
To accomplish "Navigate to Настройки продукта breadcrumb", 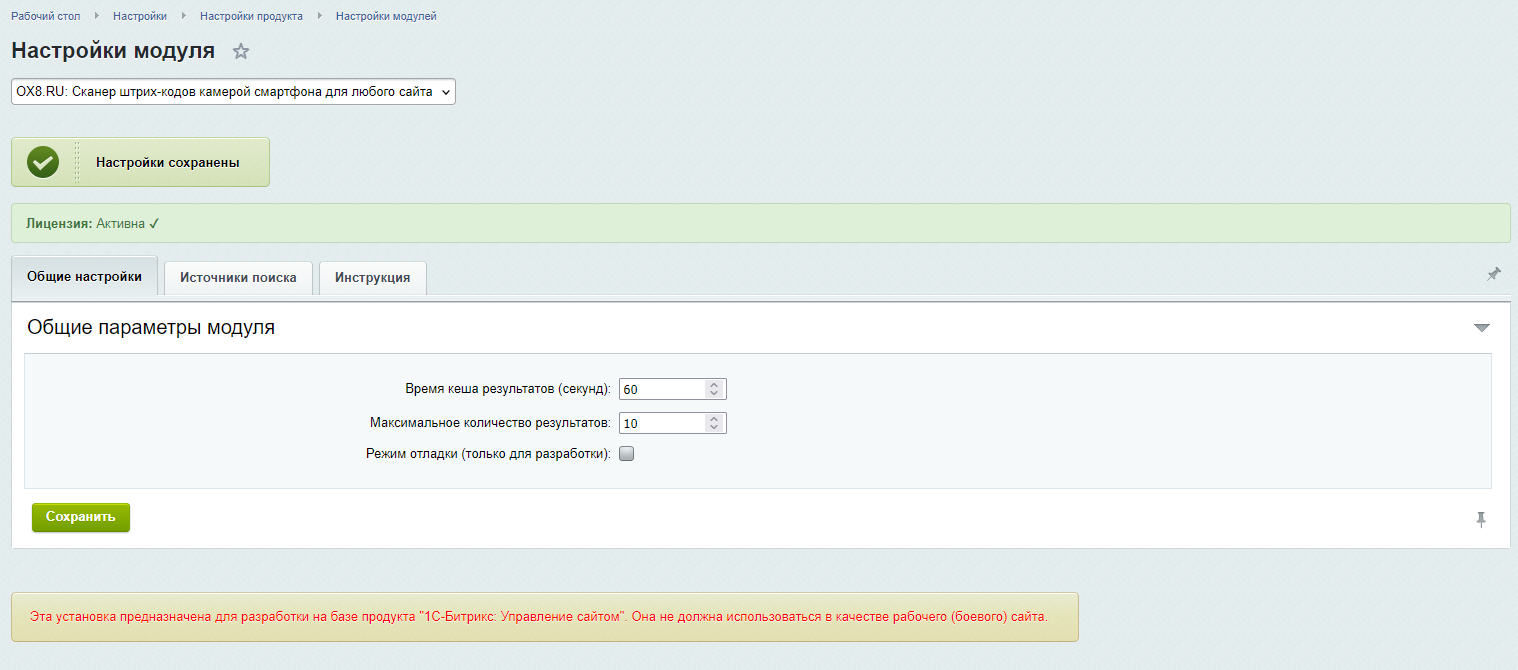I will [x=251, y=16].
